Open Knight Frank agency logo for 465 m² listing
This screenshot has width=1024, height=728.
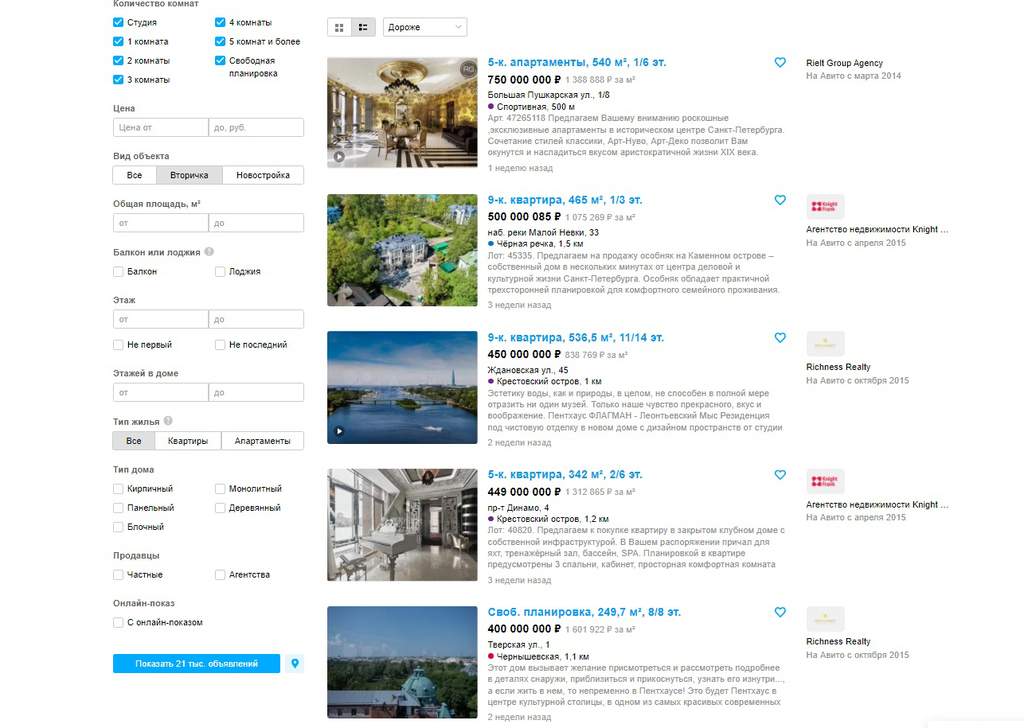click(x=825, y=207)
